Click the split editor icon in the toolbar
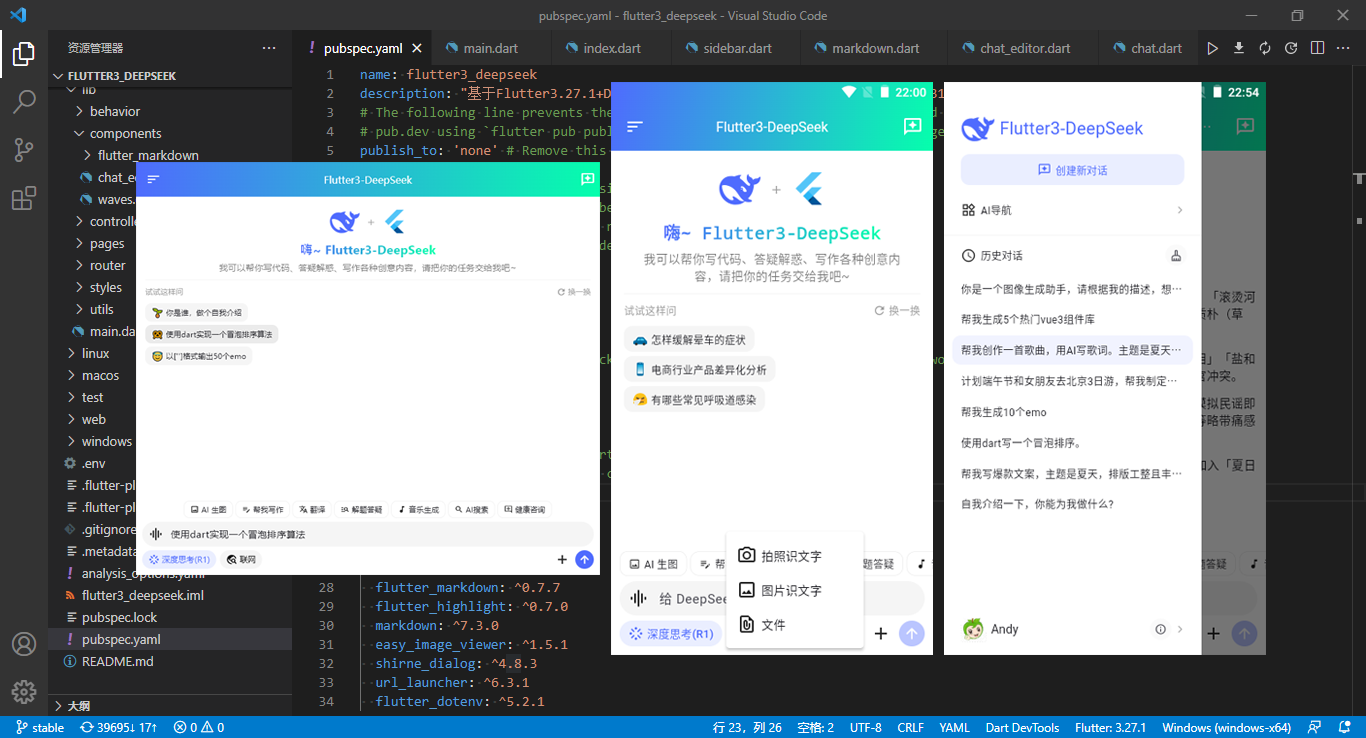Image resolution: width=1366 pixels, height=738 pixels. click(x=1317, y=48)
